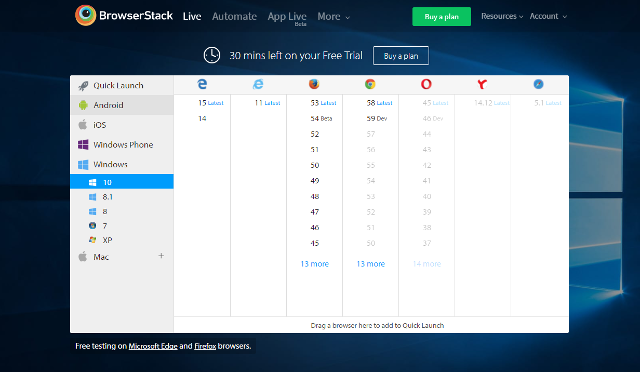
Task: Open the Microsoft Edge link
Action: coord(153,346)
